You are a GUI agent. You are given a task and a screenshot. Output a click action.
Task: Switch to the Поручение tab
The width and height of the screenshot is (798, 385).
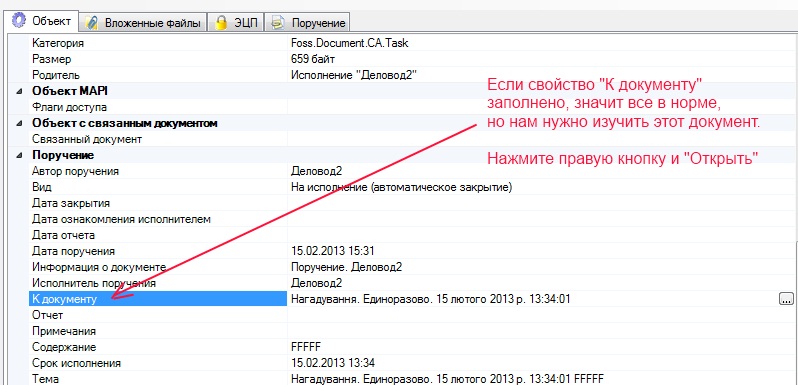[x=307, y=22]
